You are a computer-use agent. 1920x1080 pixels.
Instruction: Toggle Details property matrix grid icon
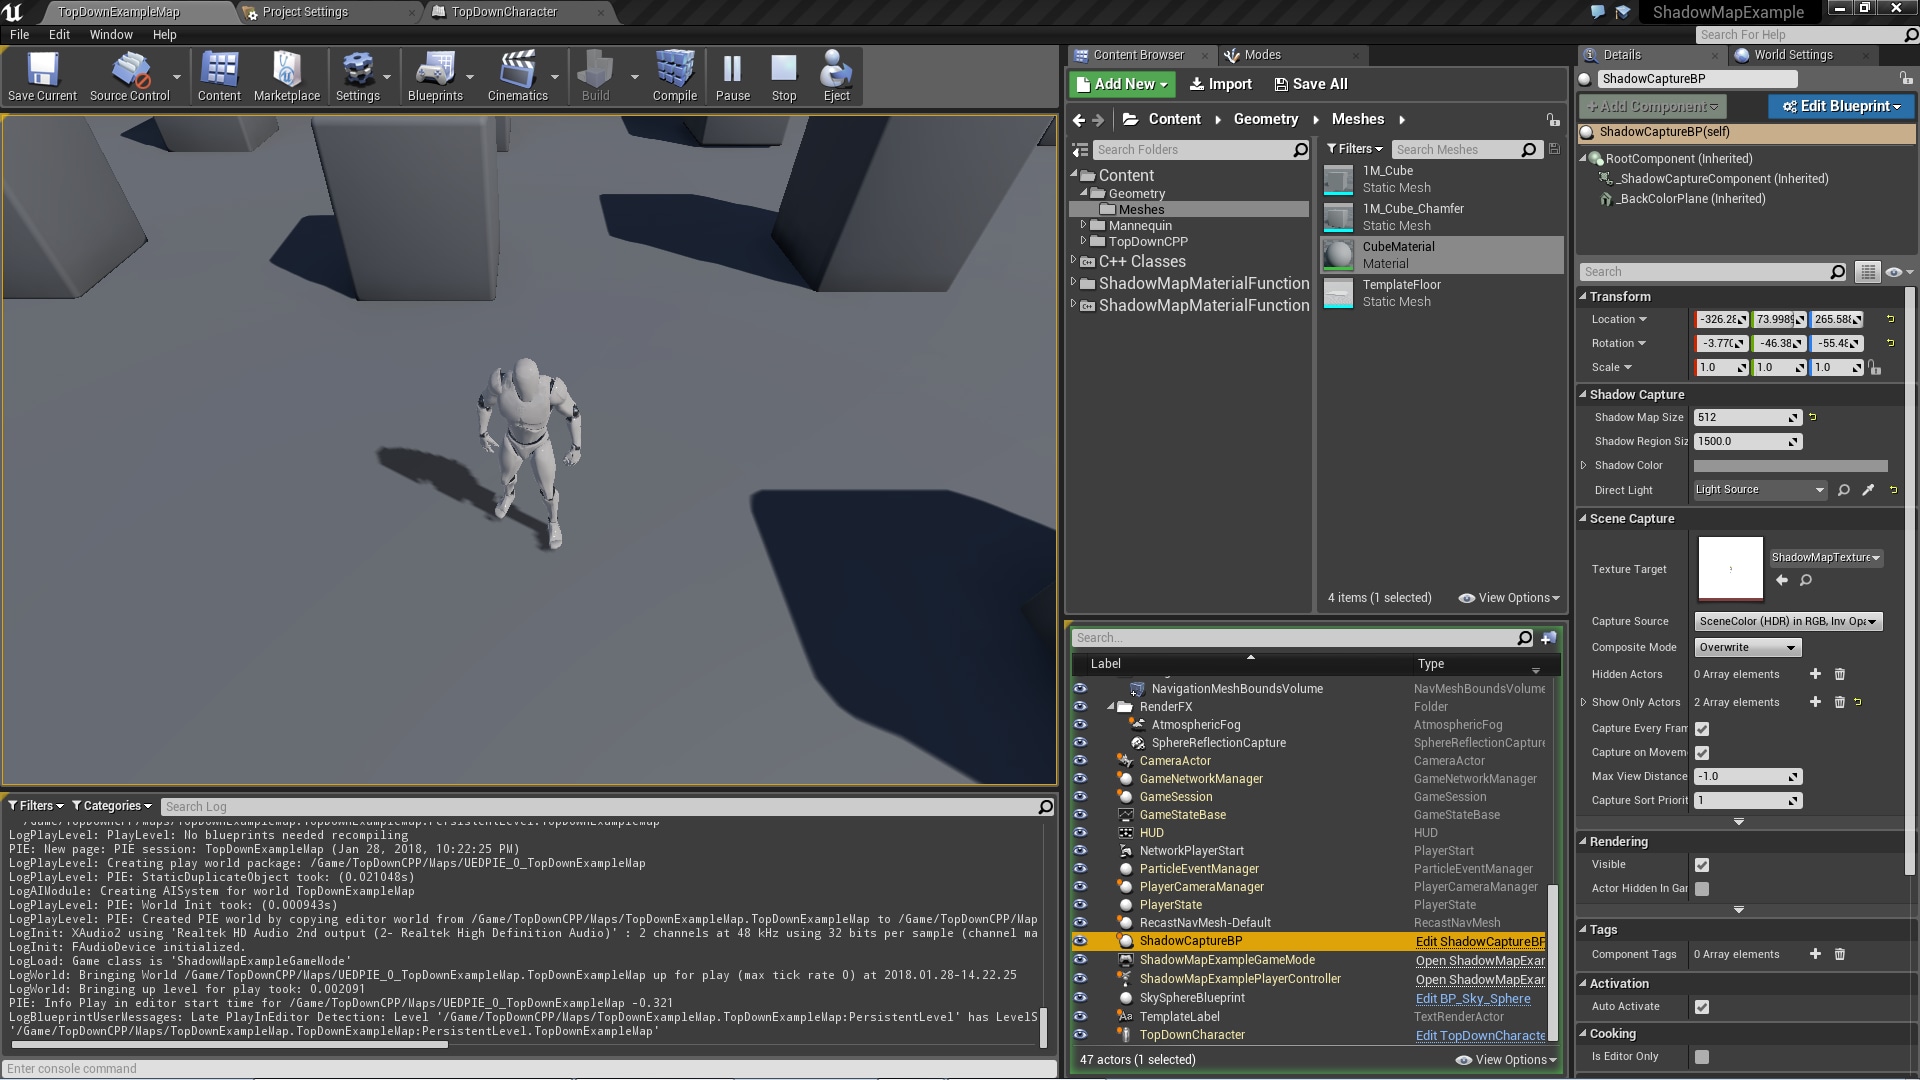(1867, 272)
